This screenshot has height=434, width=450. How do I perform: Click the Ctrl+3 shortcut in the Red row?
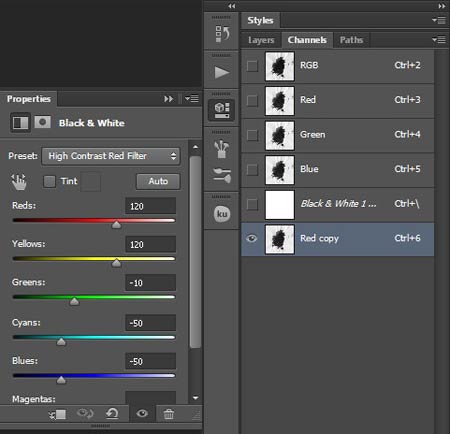(x=407, y=100)
